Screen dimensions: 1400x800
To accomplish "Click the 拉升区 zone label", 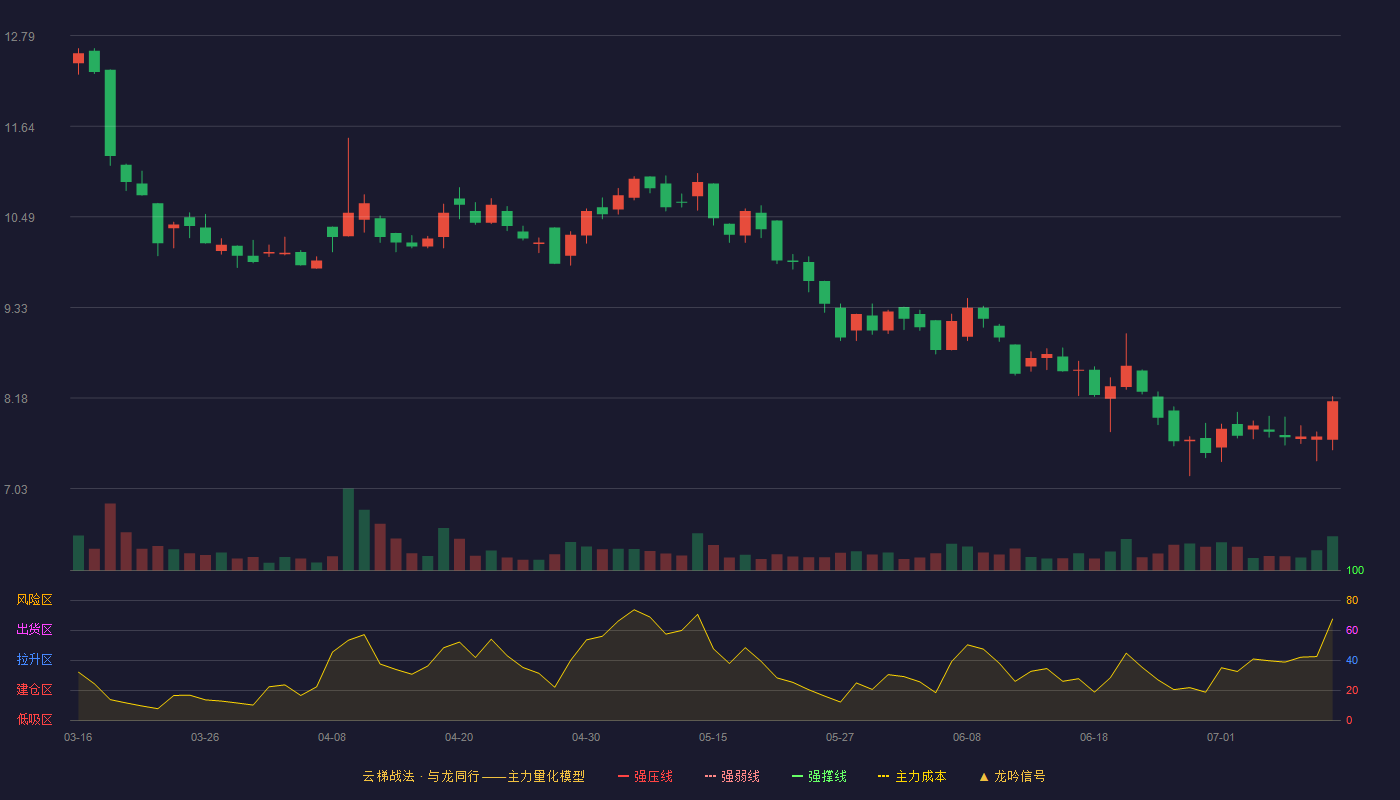I will [34, 660].
